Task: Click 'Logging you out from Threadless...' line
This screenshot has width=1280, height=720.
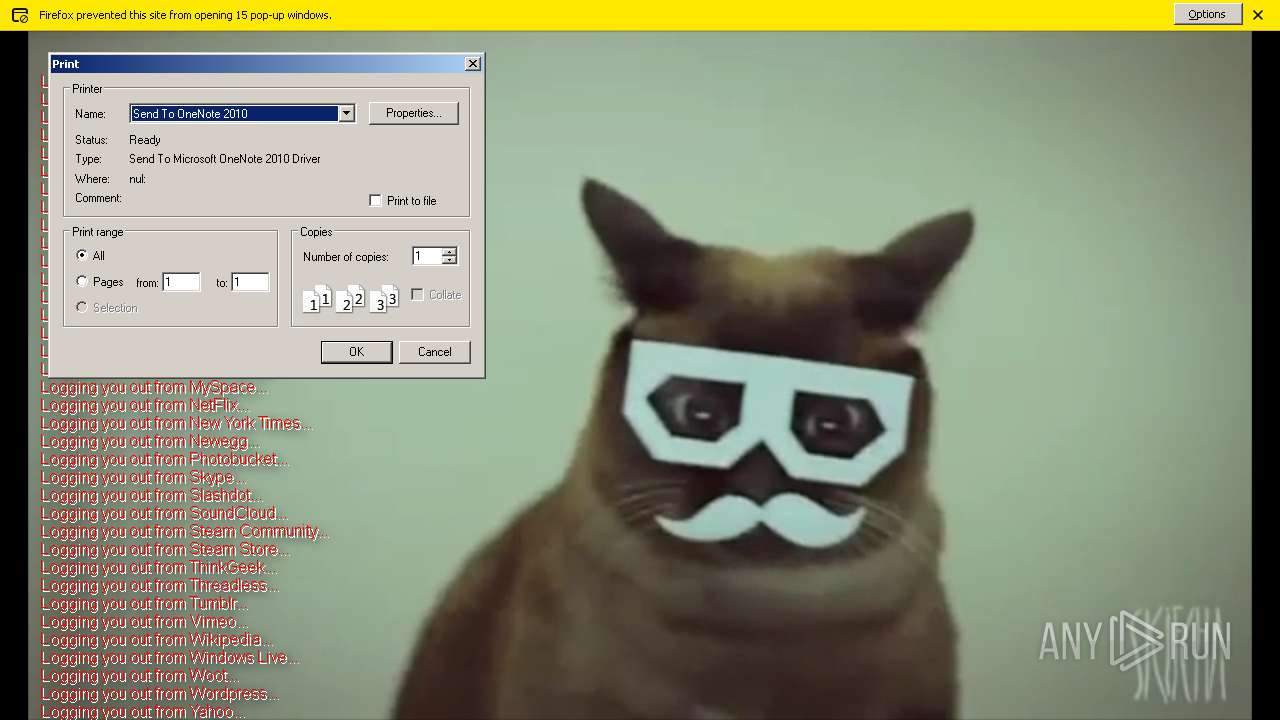Action: (160, 586)
